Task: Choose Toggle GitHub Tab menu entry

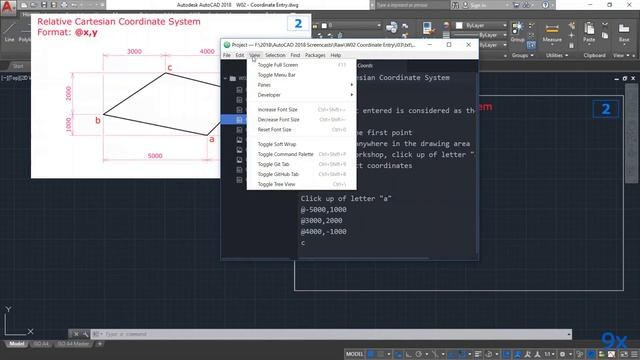Action: coord(302,174)
